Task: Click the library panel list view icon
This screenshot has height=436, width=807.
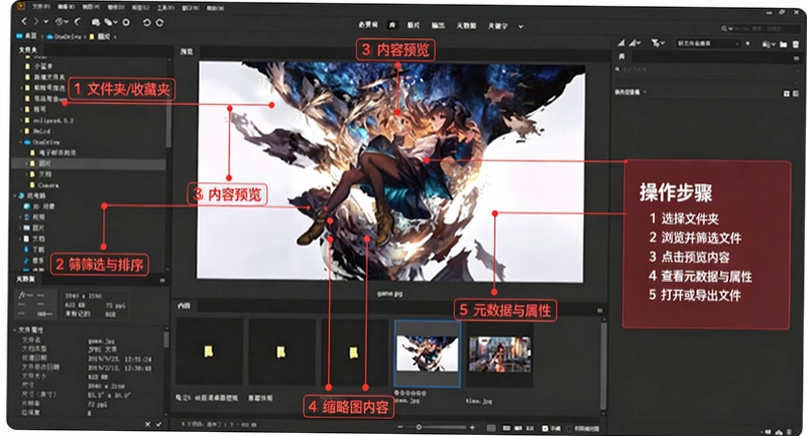Action: pyautogui.click(x=796, y=93)
